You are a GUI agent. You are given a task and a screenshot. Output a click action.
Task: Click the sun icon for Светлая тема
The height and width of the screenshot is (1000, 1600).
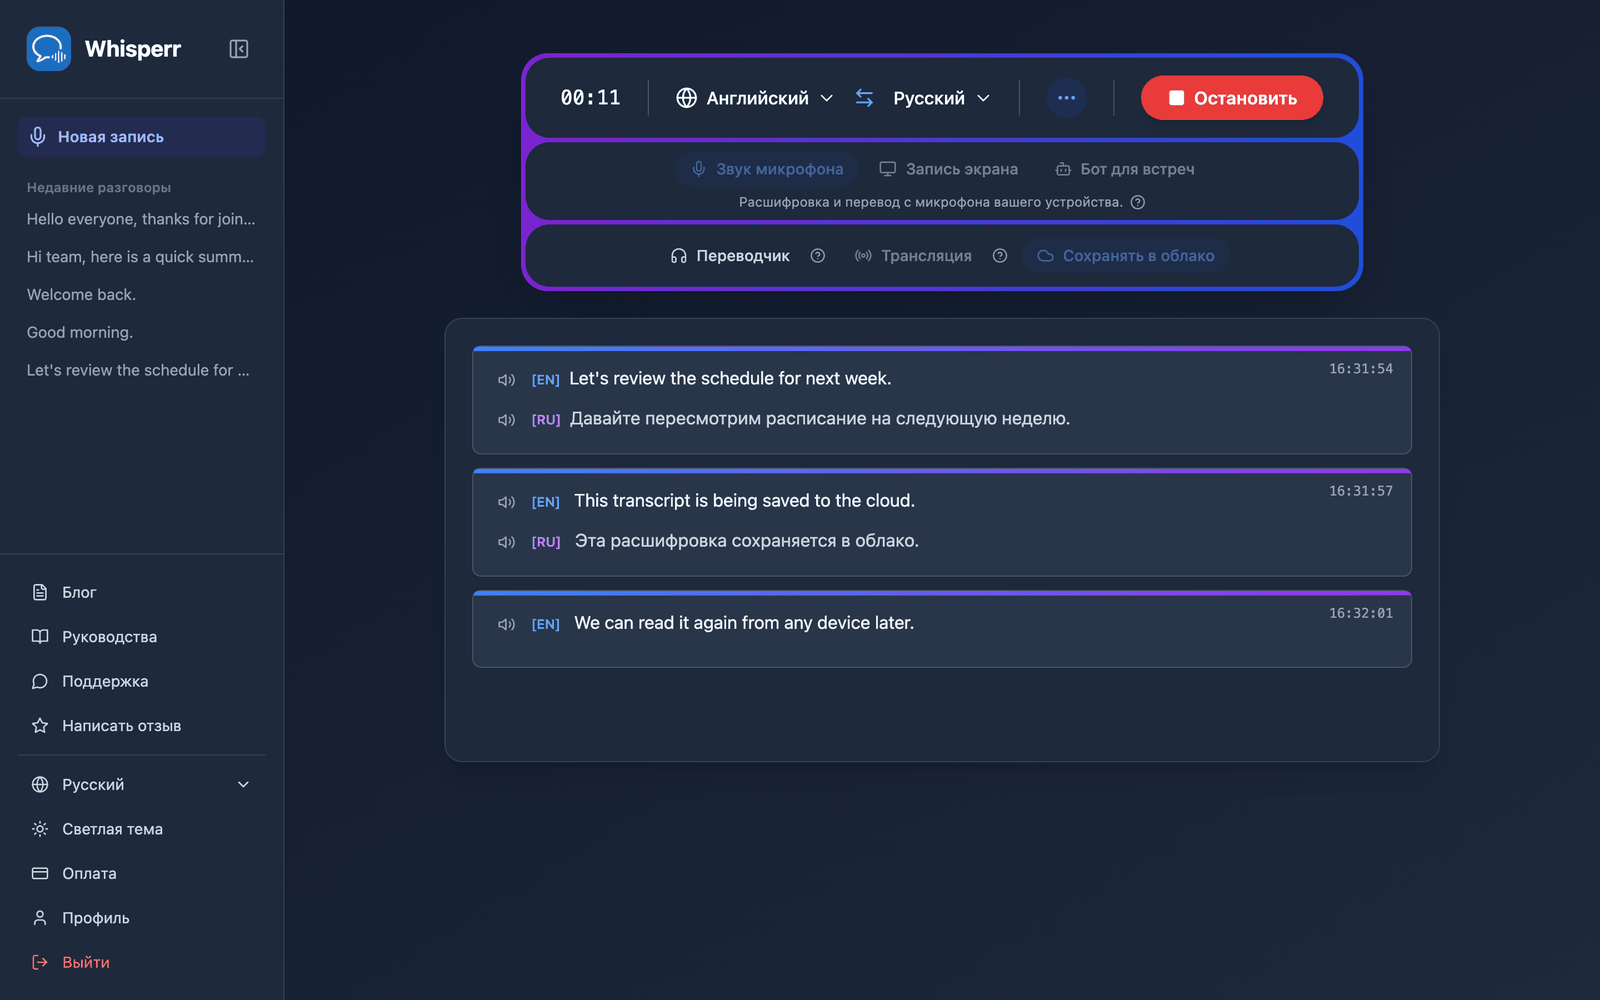[x=40, y=829]
